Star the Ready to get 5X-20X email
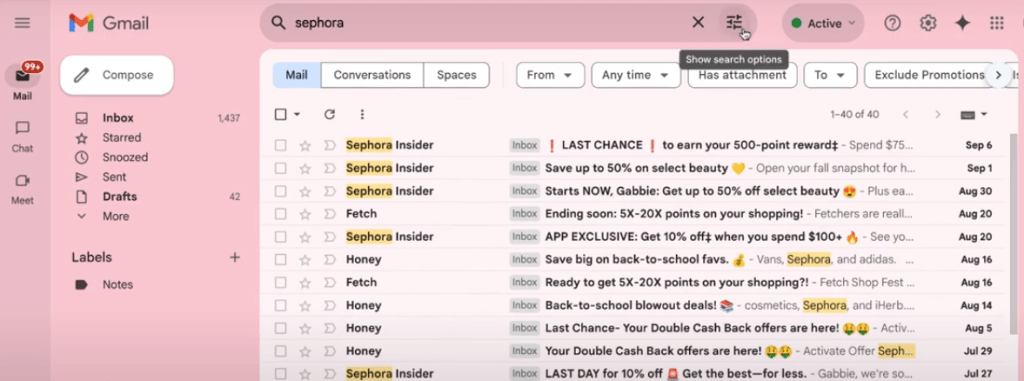The width and height of the screenshot is (1024, 381). pos(304,282)
